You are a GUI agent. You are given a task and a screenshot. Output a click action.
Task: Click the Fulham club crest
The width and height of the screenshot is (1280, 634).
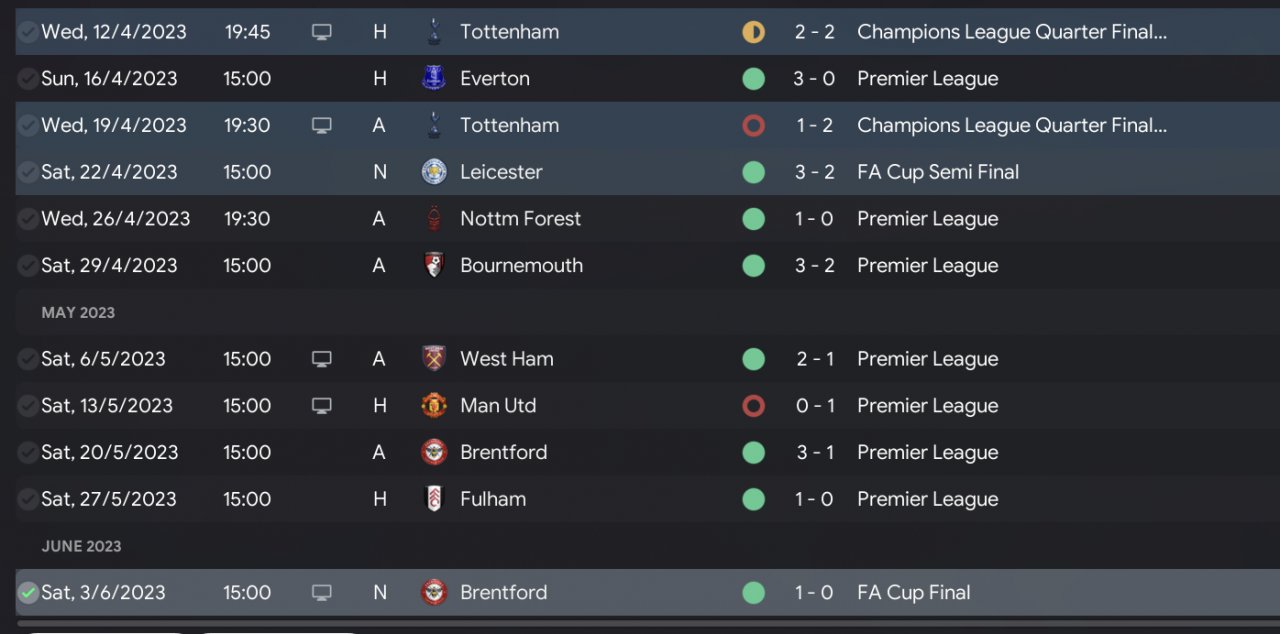coord(433,499)
